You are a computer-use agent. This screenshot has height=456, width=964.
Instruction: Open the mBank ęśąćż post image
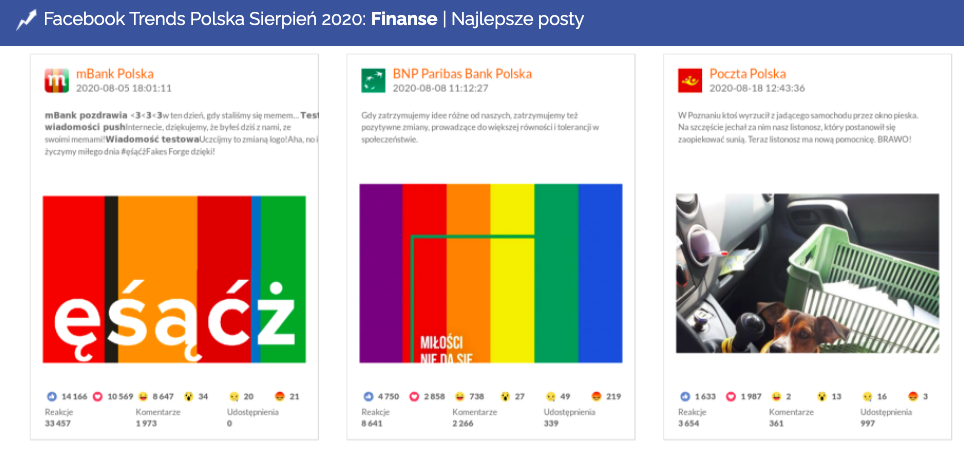click(174, 279)
